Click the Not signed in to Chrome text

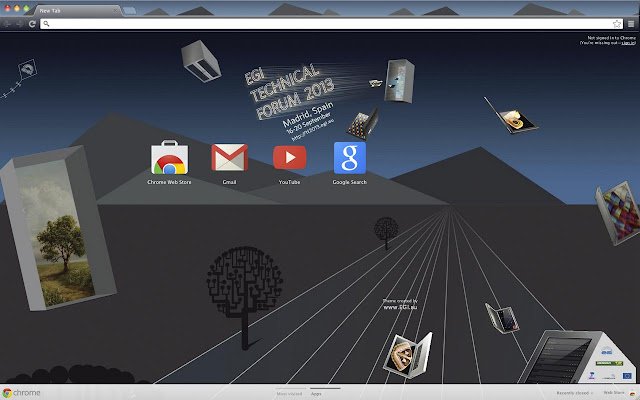click(x=611, y=38)
